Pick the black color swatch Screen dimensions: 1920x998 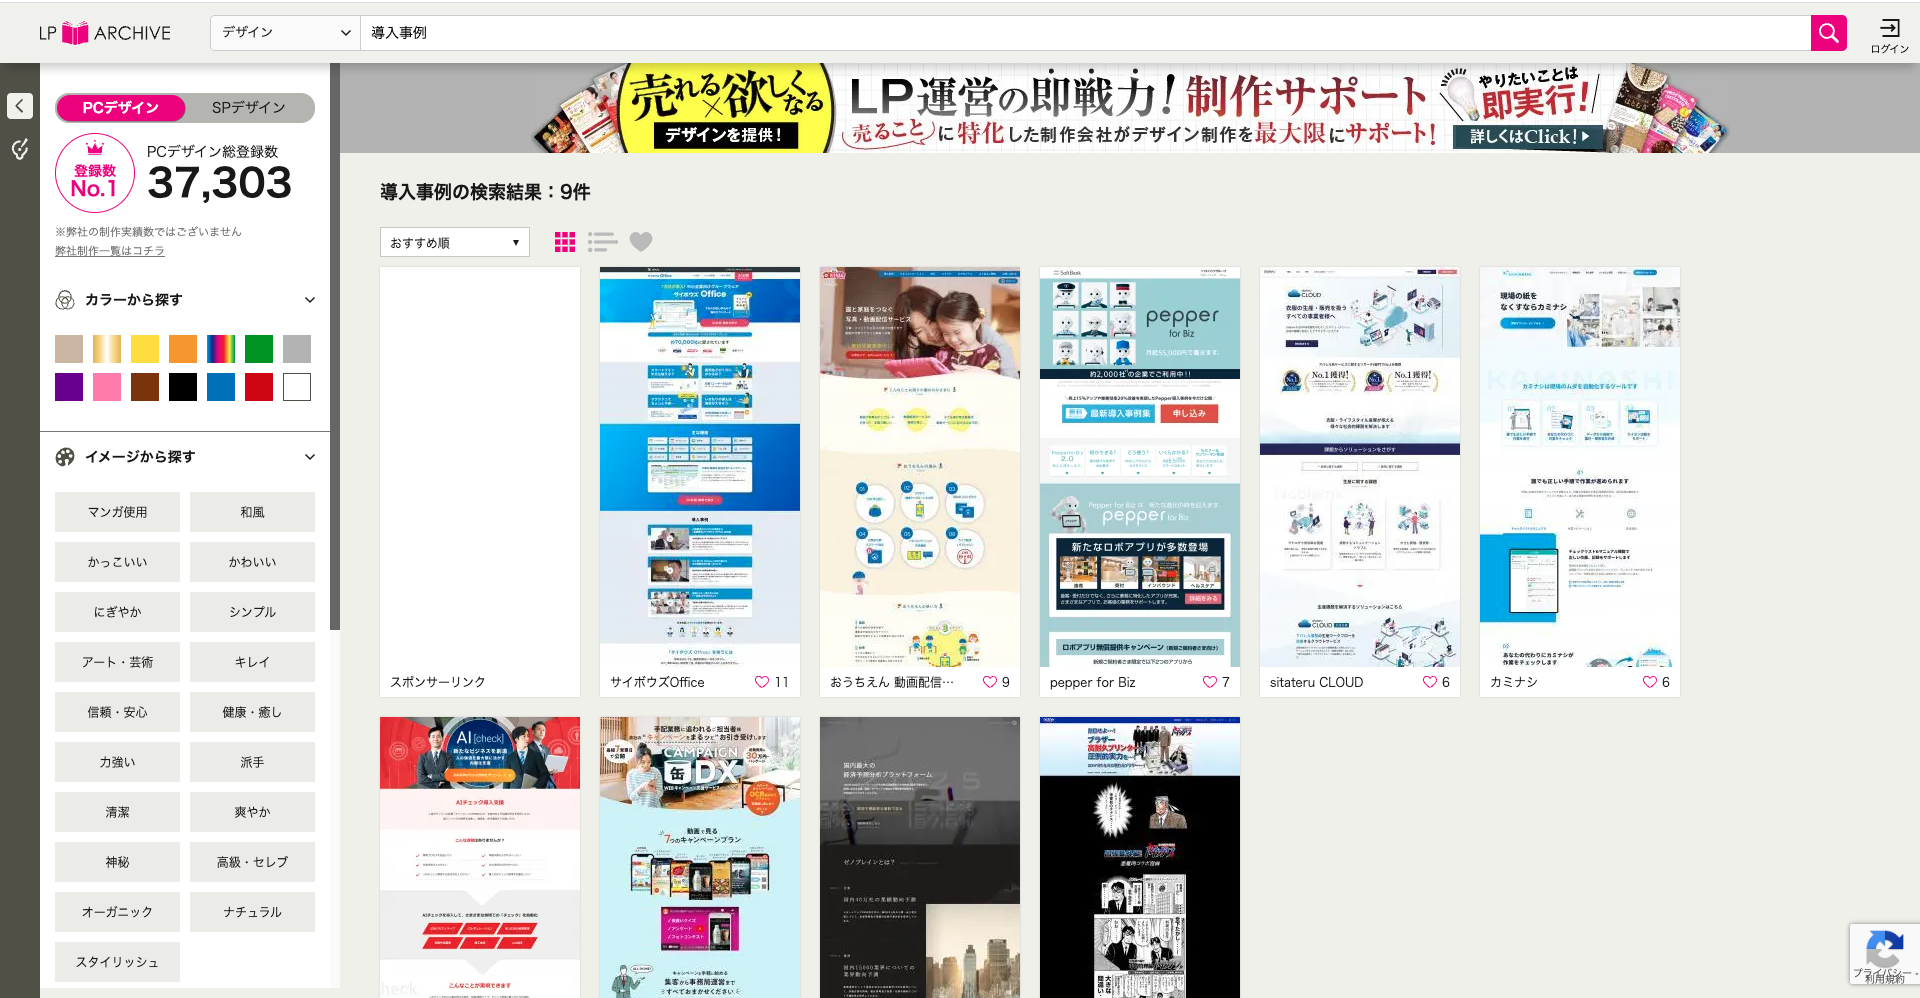coord(183,387)
